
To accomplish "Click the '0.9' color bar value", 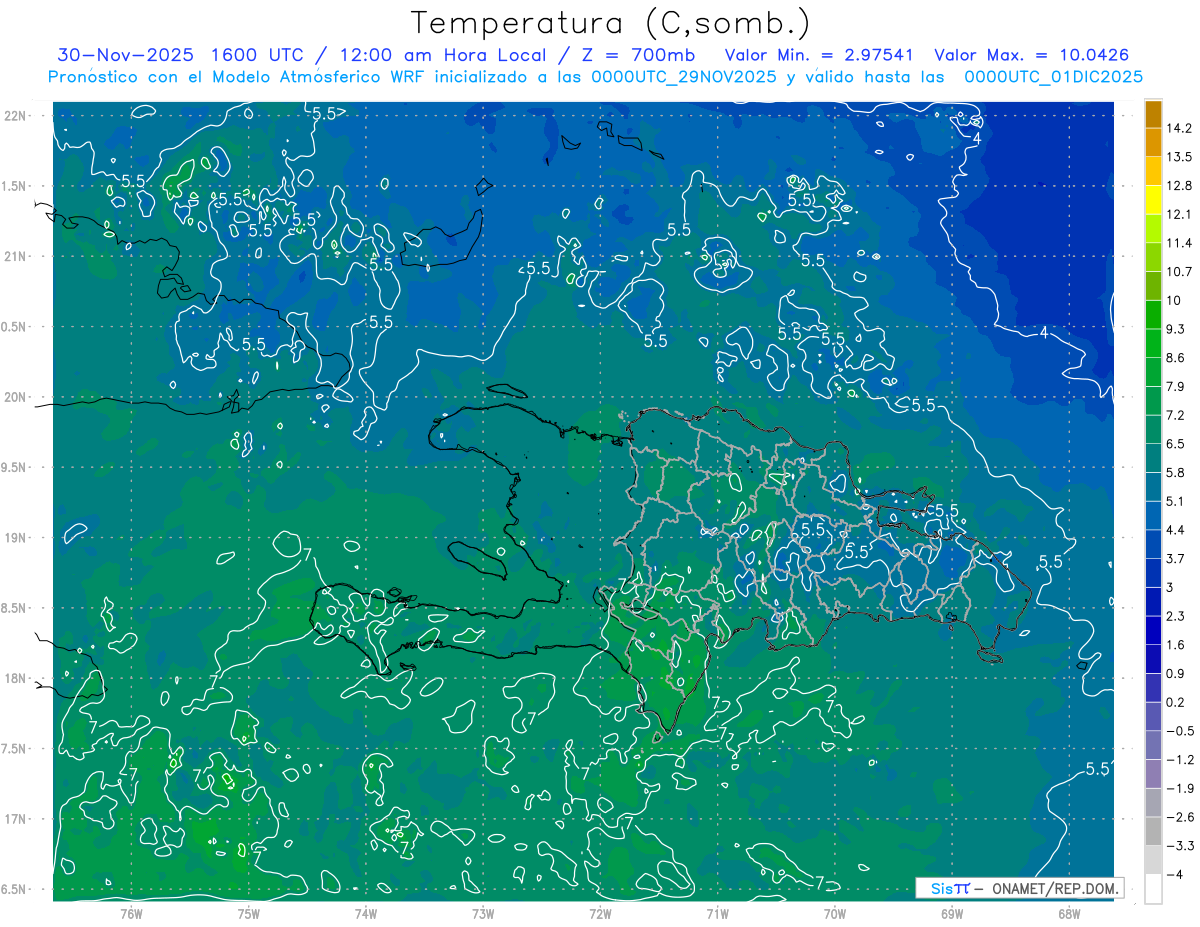I will (1175, 674).
